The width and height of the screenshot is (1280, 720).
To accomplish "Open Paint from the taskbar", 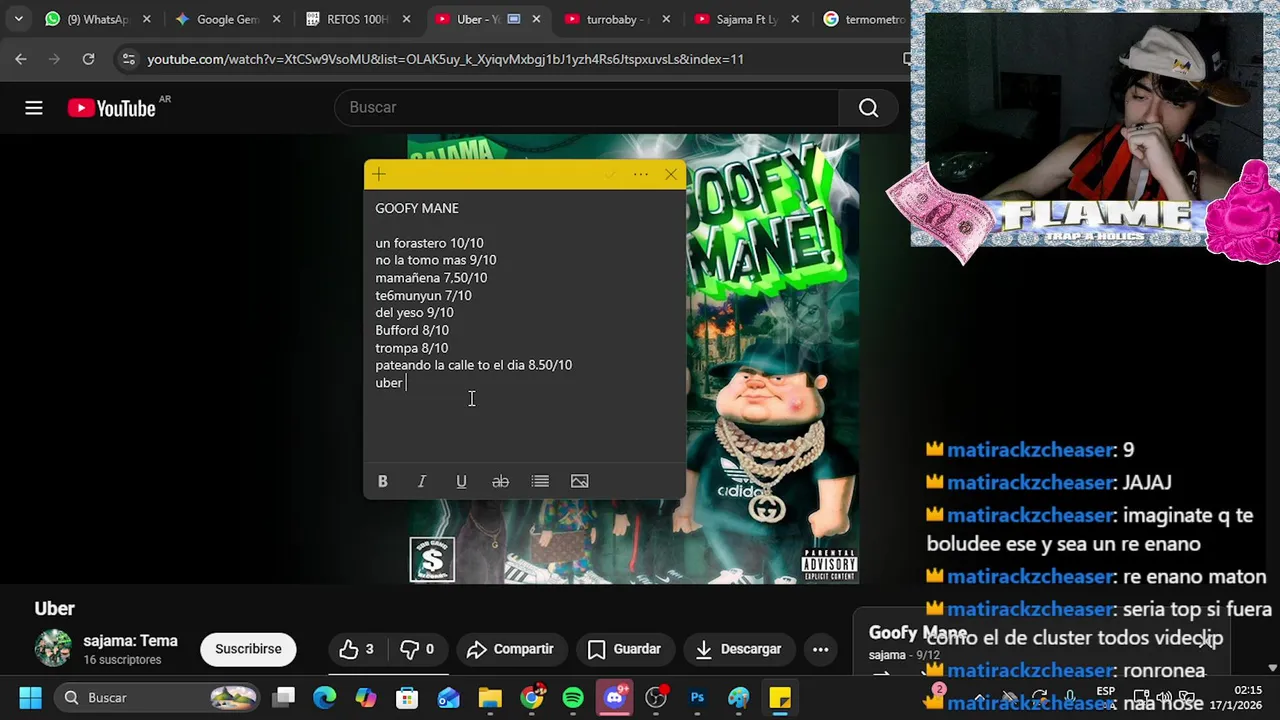I will point(738,697).
